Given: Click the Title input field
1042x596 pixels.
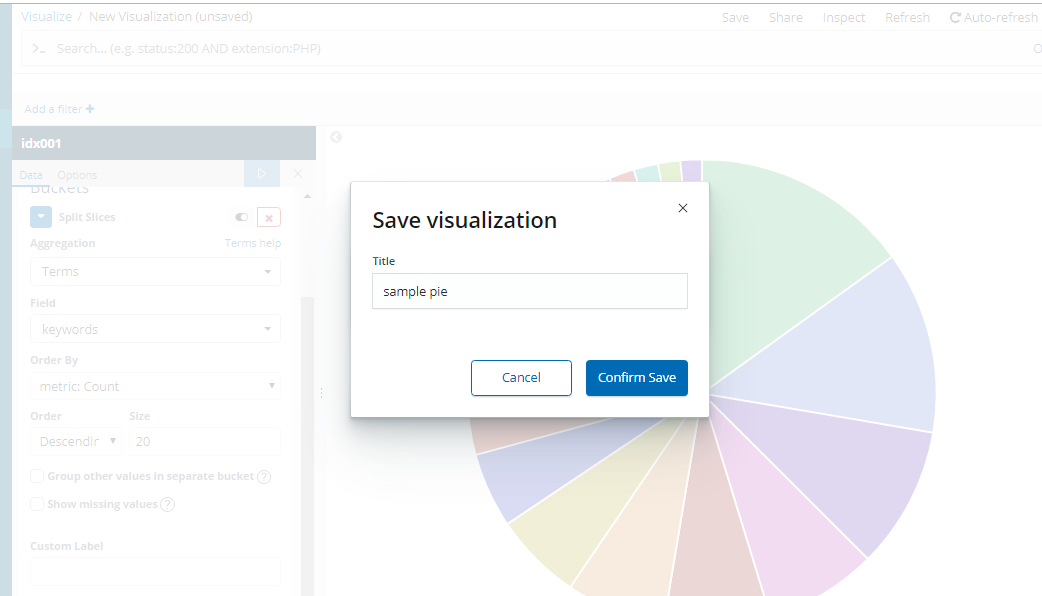Looking at the screenshot, I should click(x=530, y=291).
